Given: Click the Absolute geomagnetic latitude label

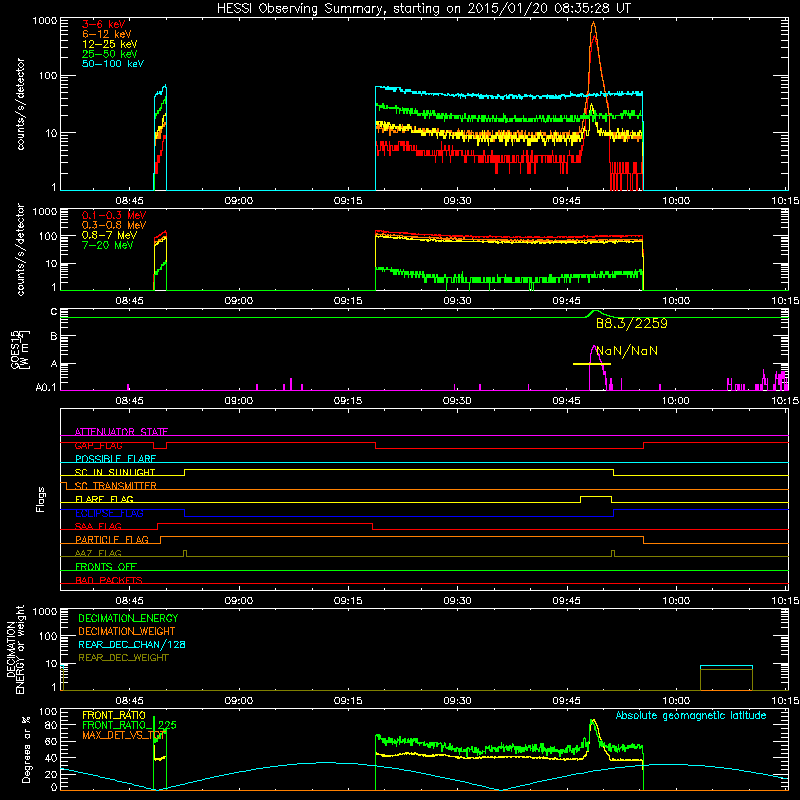Looking at the screenshot, I should [x=691, y=716].
